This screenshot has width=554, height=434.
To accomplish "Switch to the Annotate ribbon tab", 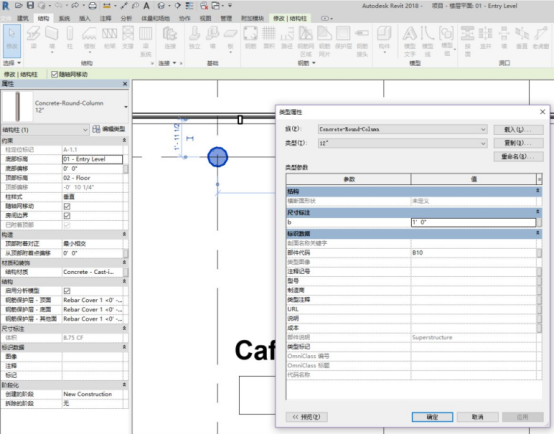I will pos(105,18).
